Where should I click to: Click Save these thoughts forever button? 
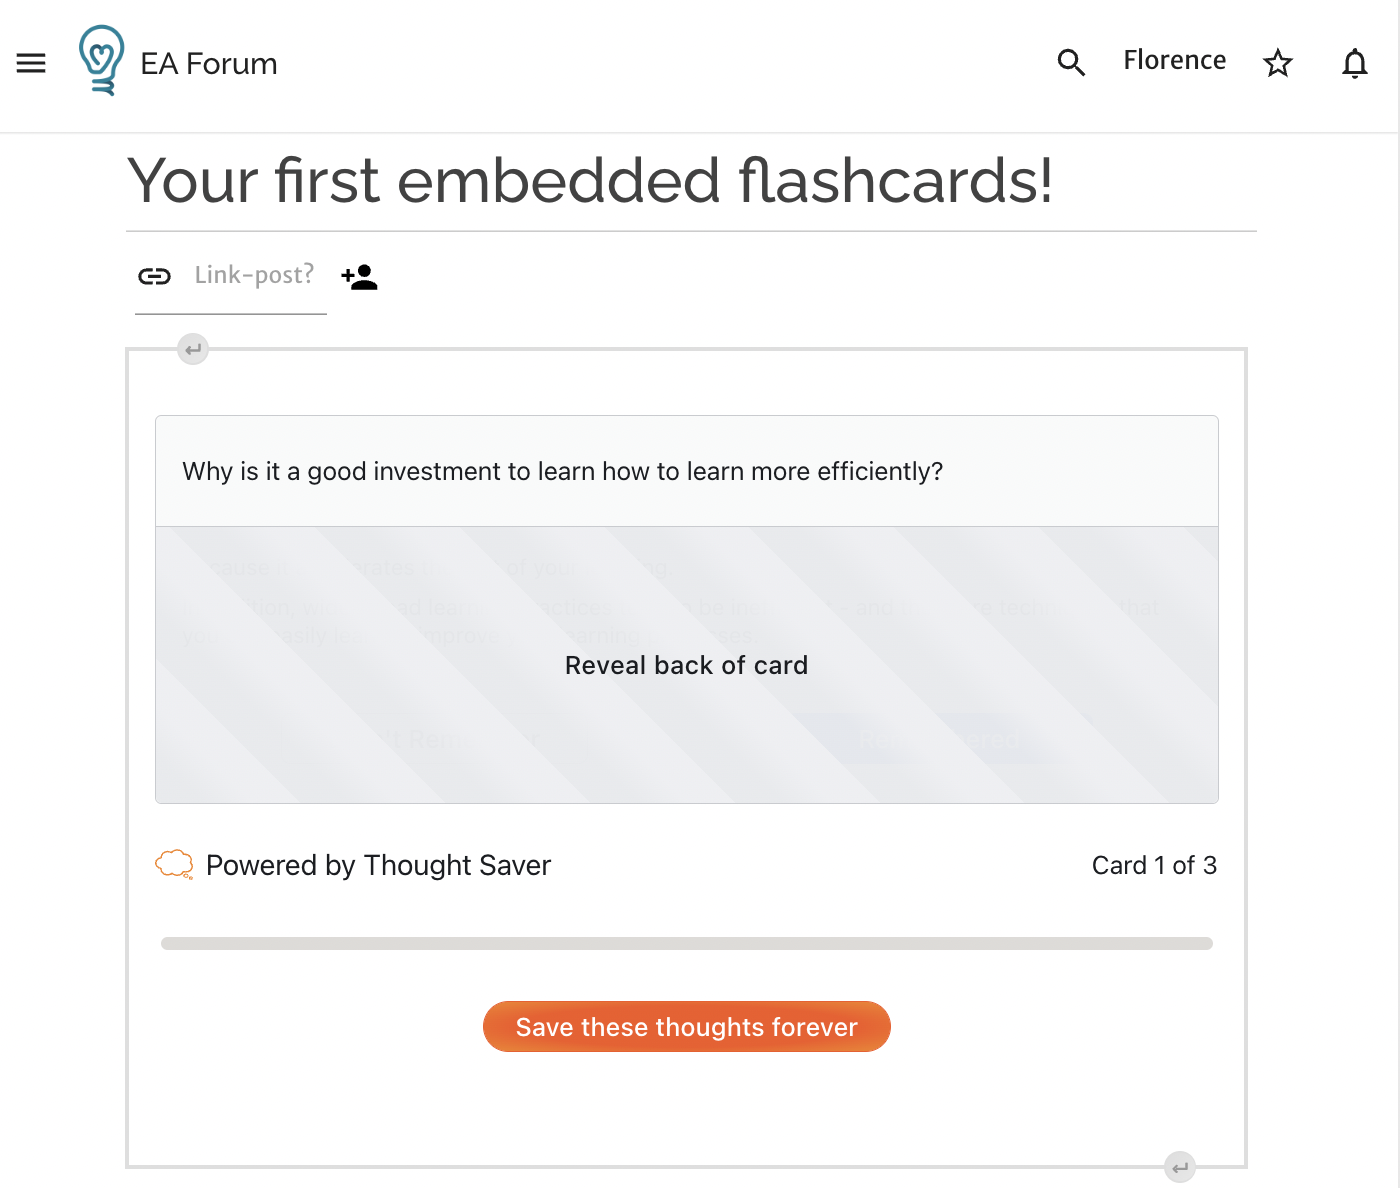686,1027
